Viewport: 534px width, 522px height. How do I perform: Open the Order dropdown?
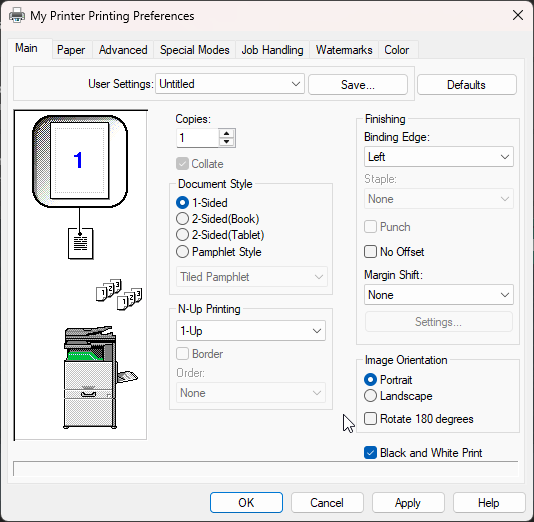coord(251,393)
